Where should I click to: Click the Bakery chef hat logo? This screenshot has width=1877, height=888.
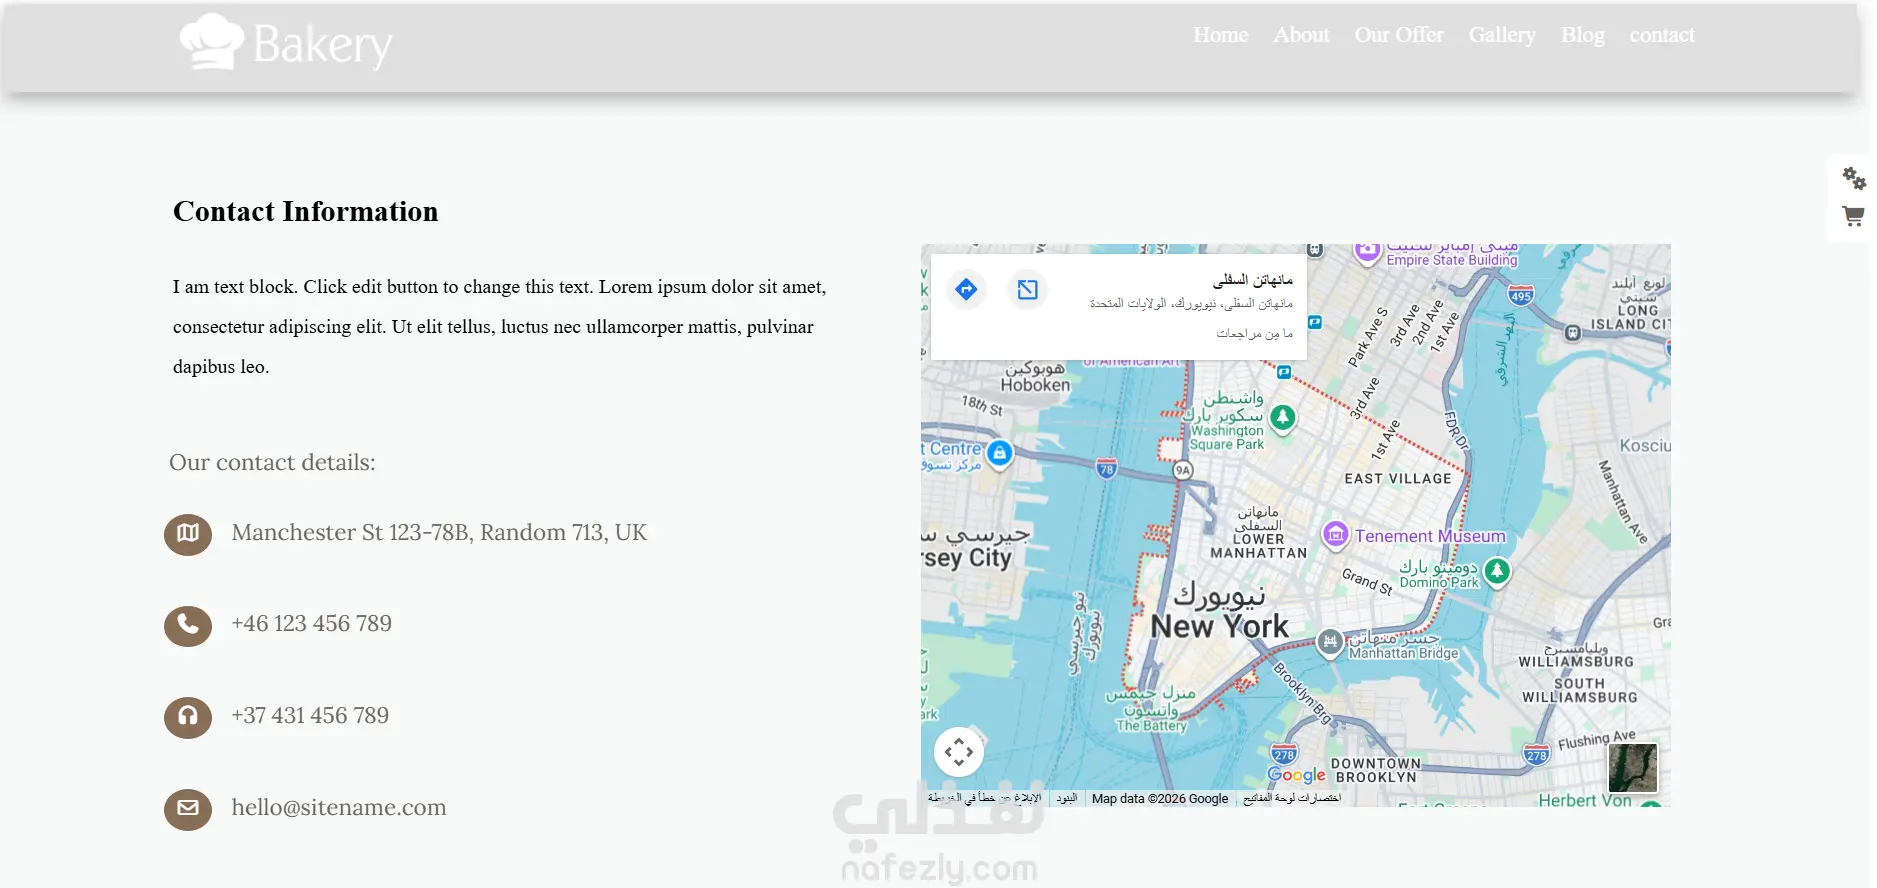[286, 43]
